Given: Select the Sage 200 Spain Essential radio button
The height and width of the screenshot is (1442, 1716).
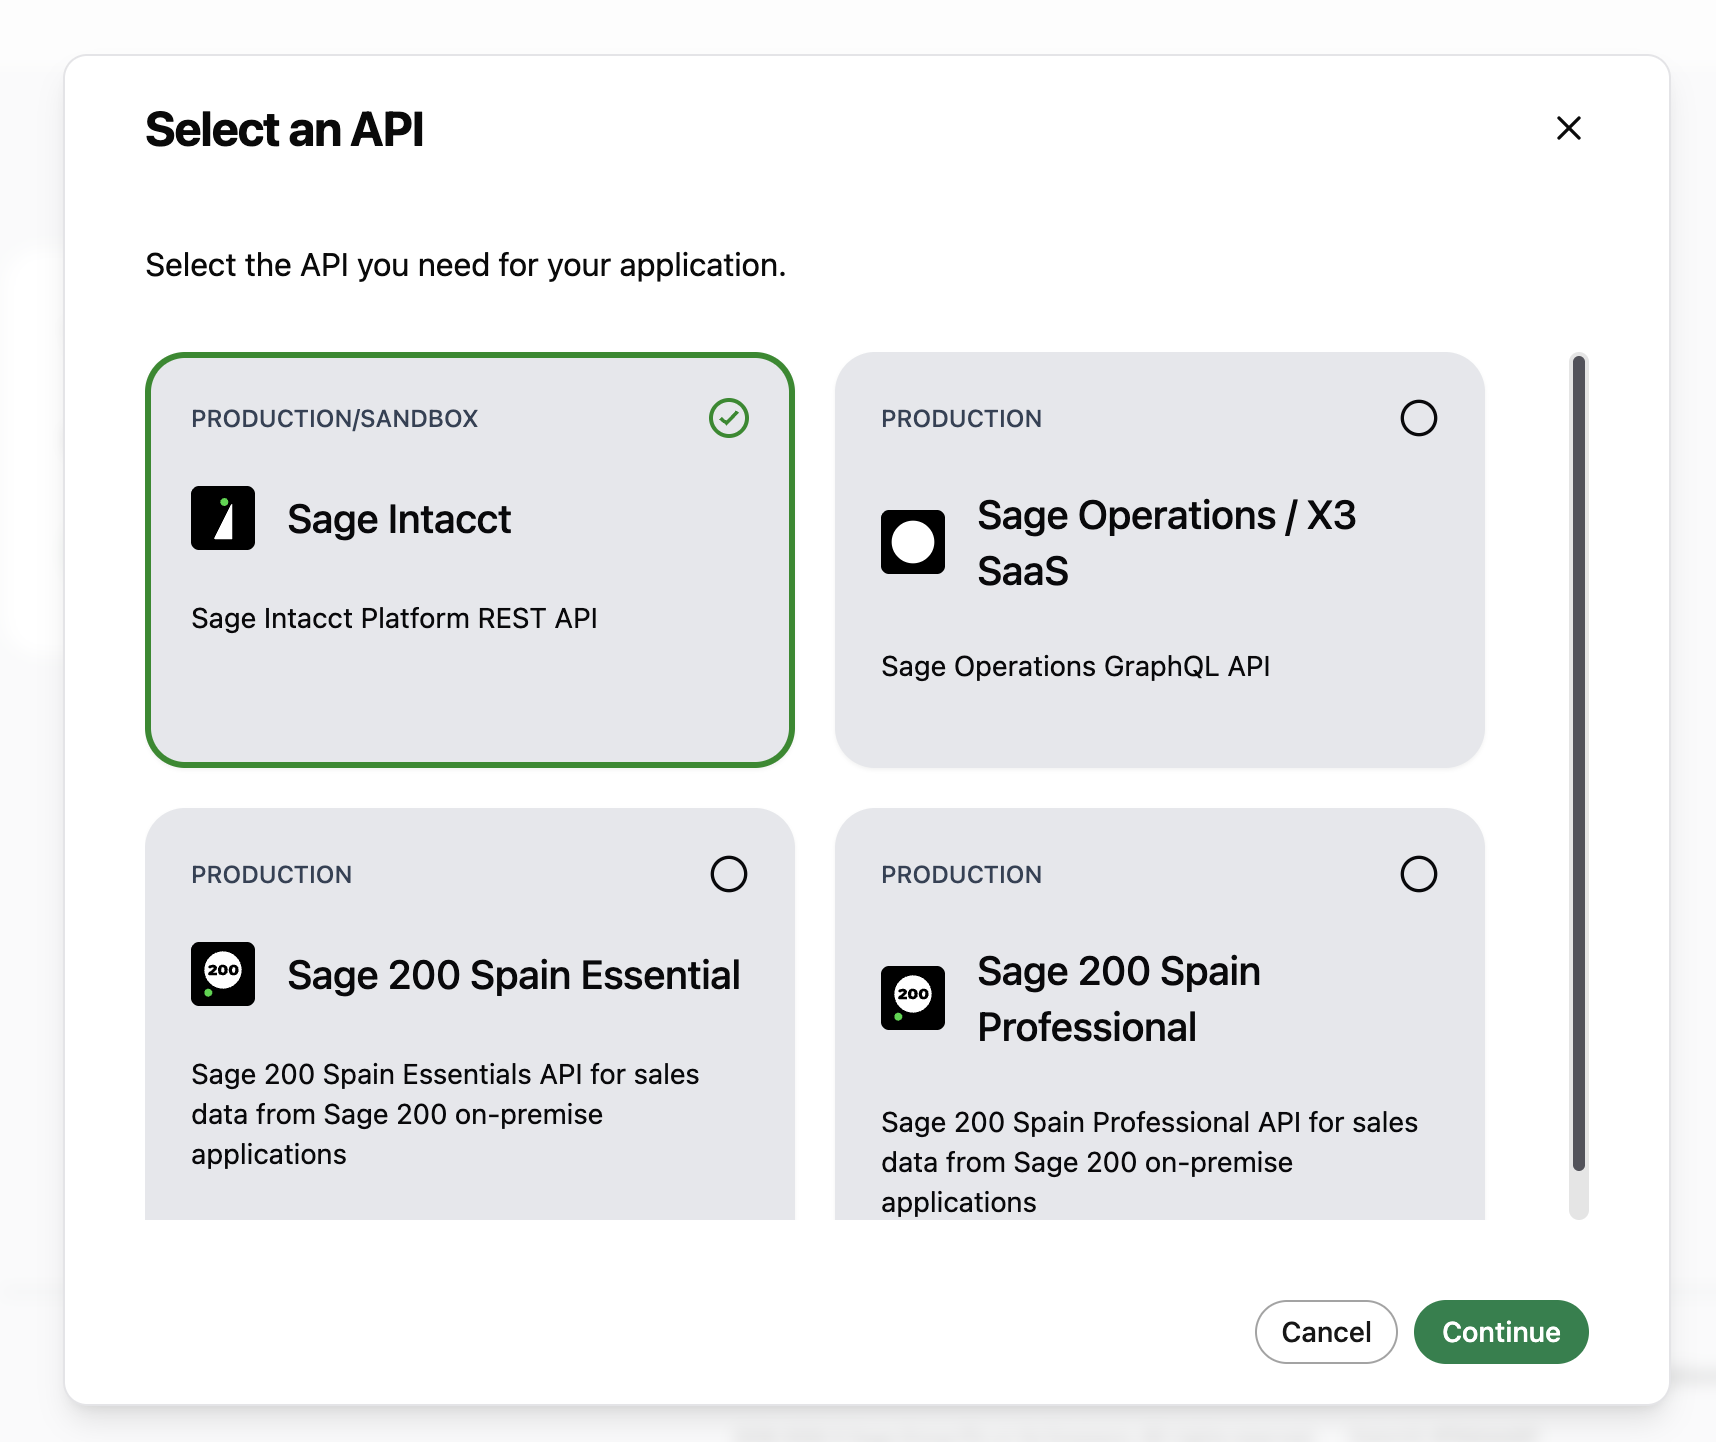Looking at the screenshot, I should 729,874.
